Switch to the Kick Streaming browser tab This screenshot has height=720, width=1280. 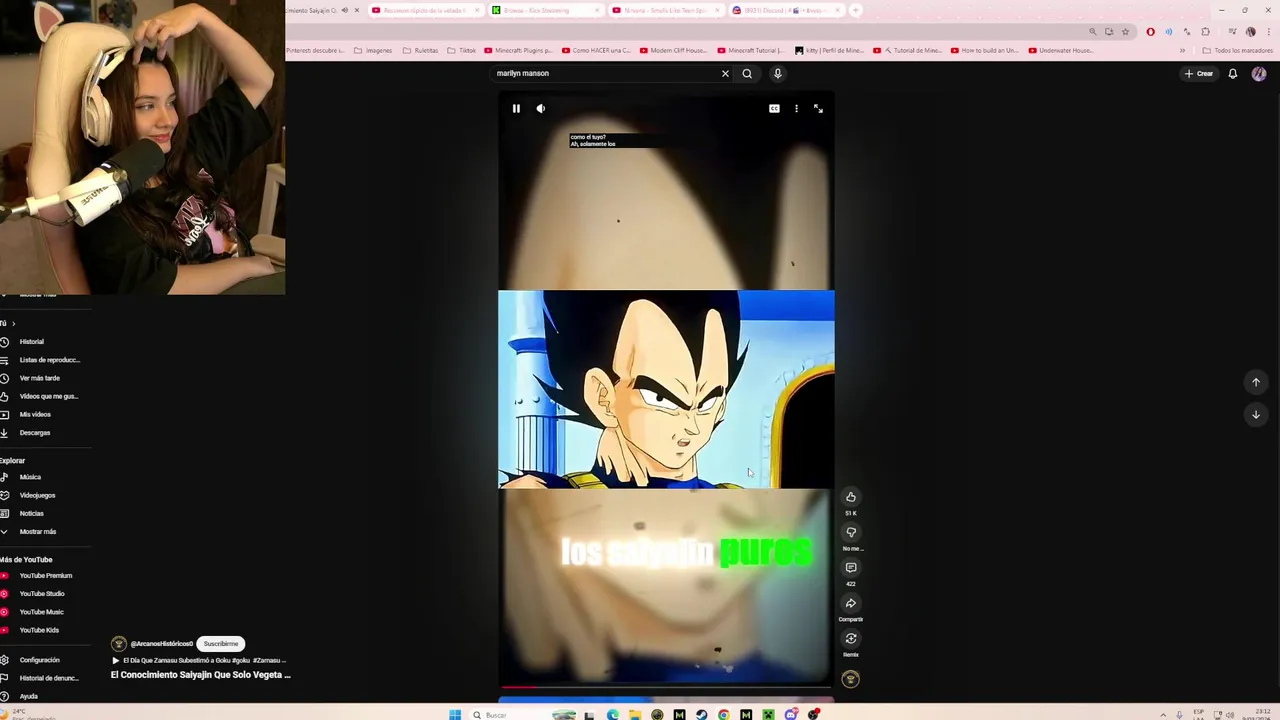point(545,10)
